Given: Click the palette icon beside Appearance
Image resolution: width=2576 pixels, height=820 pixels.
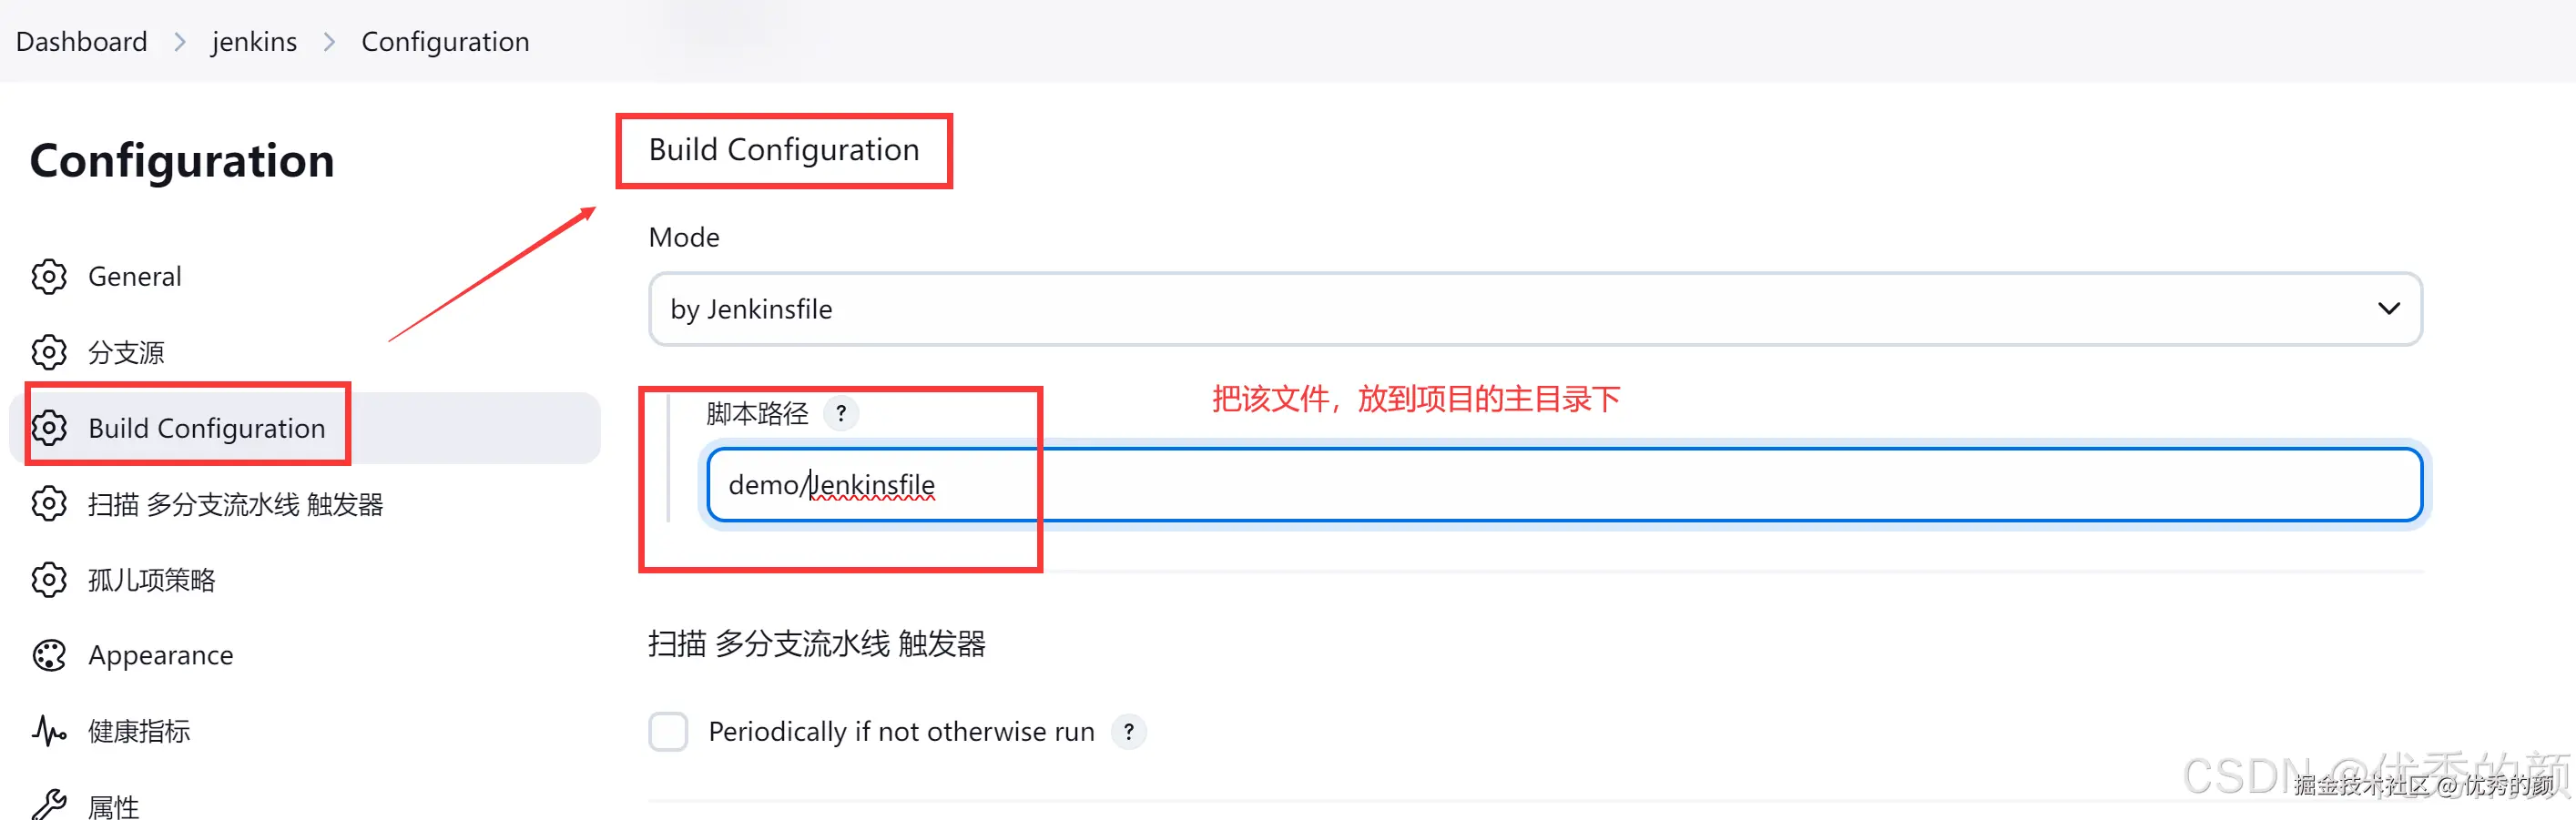Looking at the screenshot, I should coord(48,655).
